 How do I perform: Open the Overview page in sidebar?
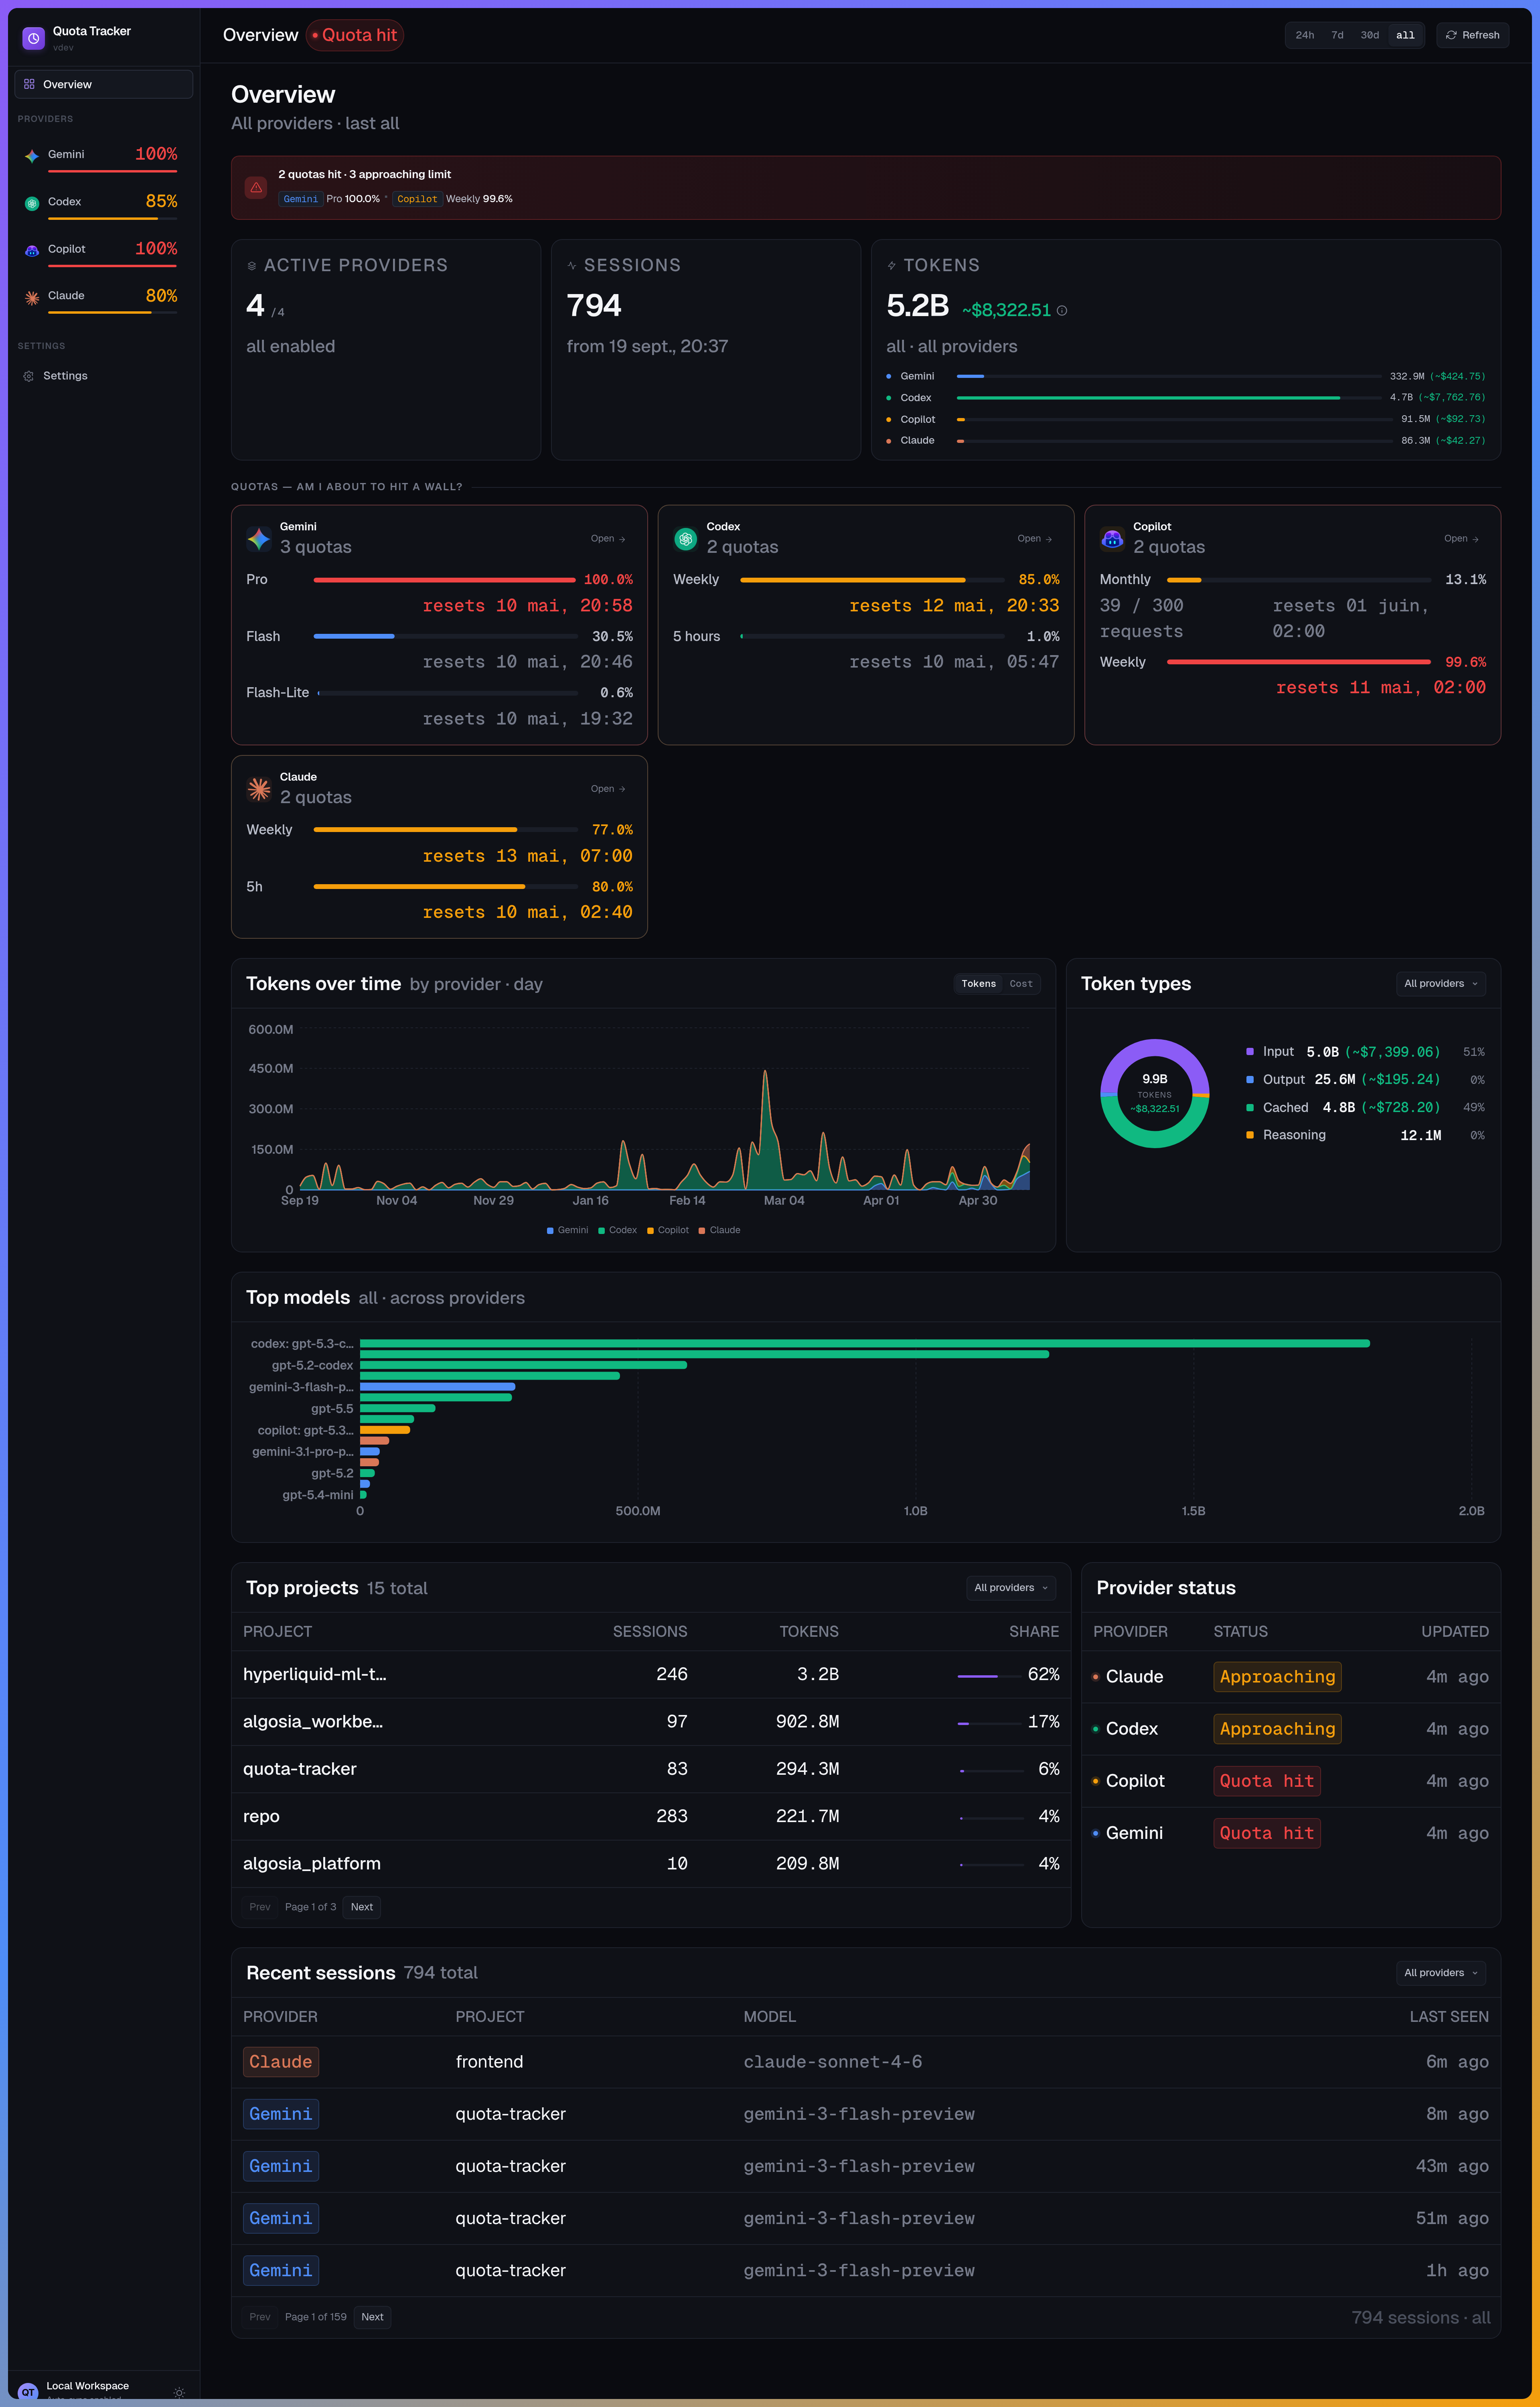[x=104, y=84]
